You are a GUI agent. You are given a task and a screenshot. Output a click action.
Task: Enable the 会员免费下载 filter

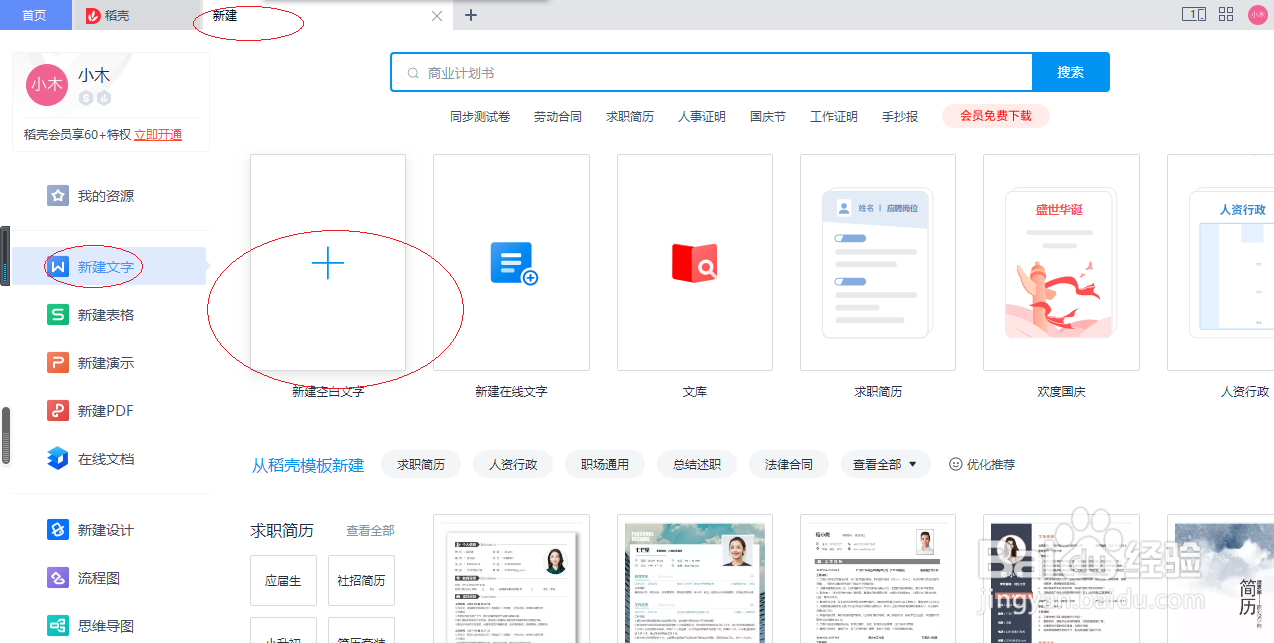coord(994,116)
